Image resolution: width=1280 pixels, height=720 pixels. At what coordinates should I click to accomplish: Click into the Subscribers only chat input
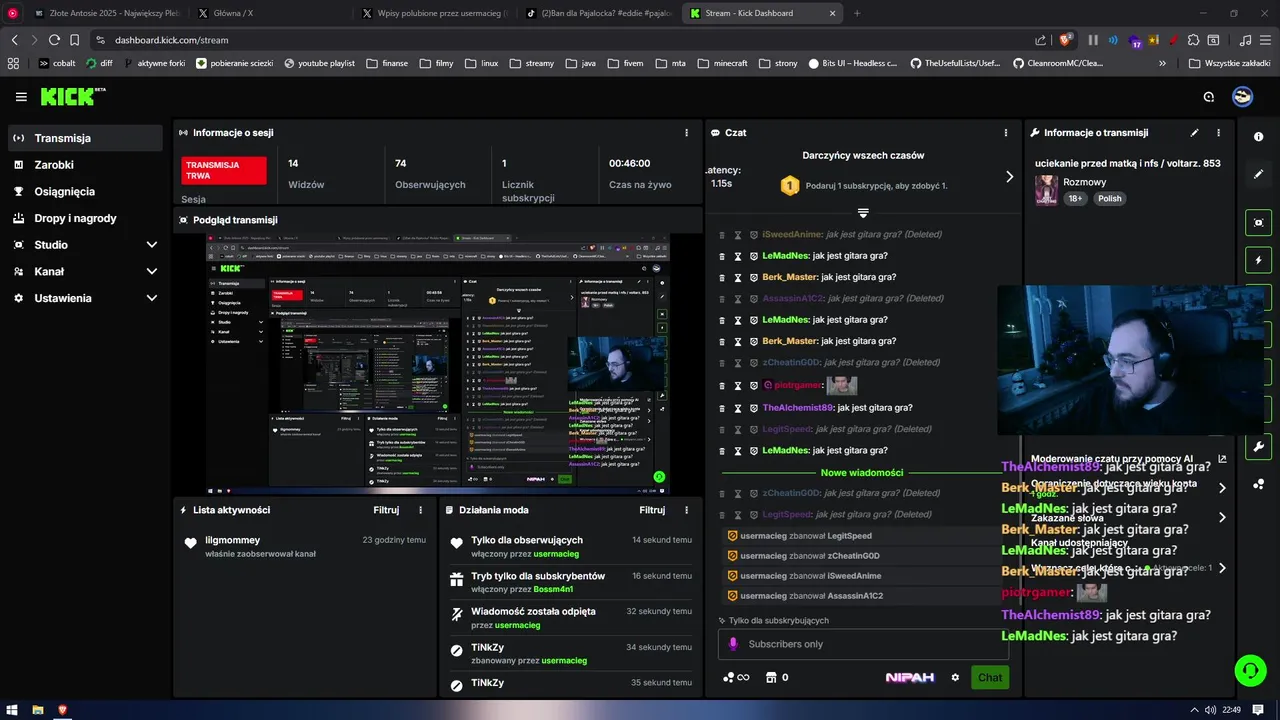click(863, 644)
